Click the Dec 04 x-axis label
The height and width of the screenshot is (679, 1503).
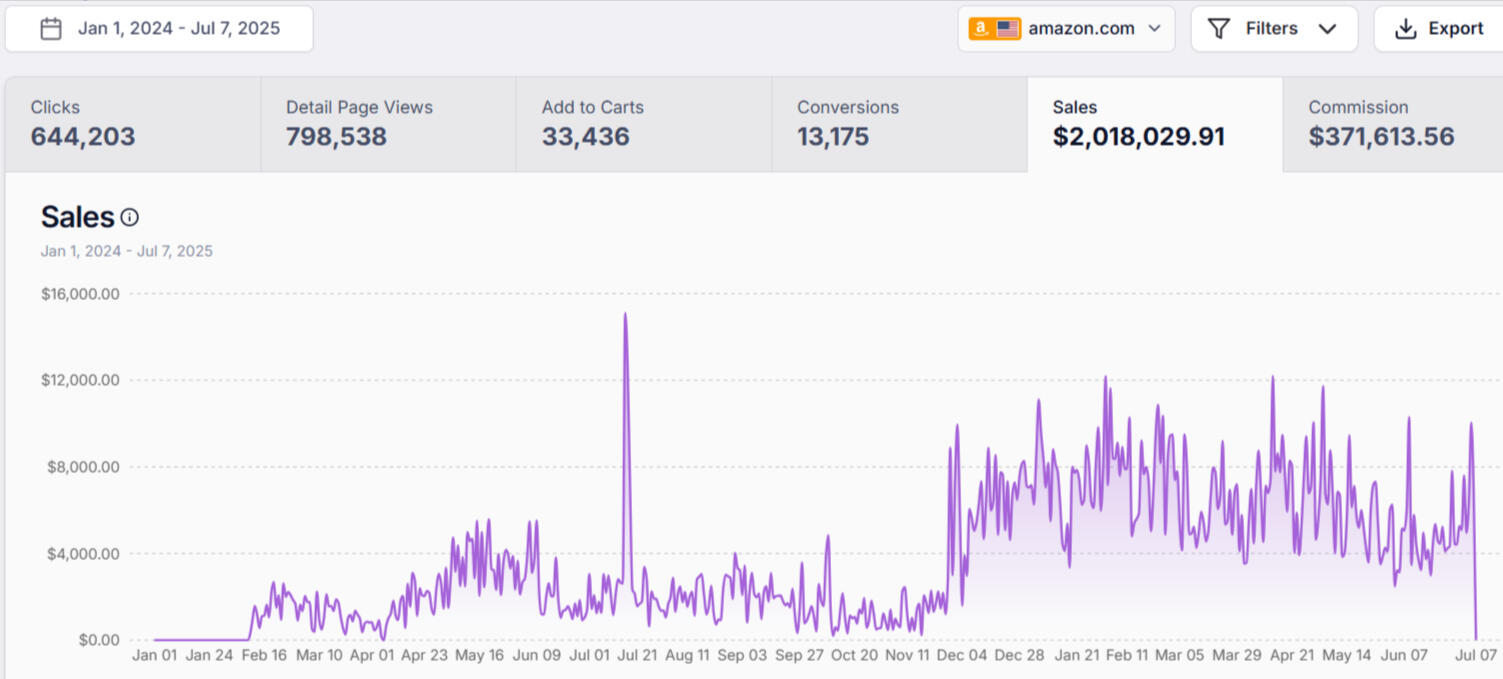961,656
